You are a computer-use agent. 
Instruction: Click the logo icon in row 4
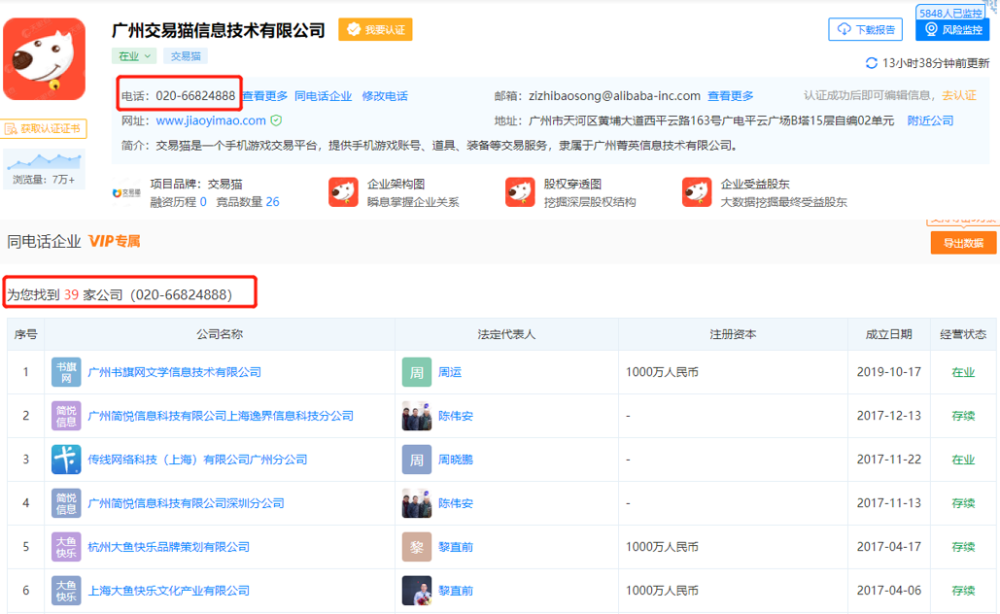pyautogui.click(x=66, y=503)
